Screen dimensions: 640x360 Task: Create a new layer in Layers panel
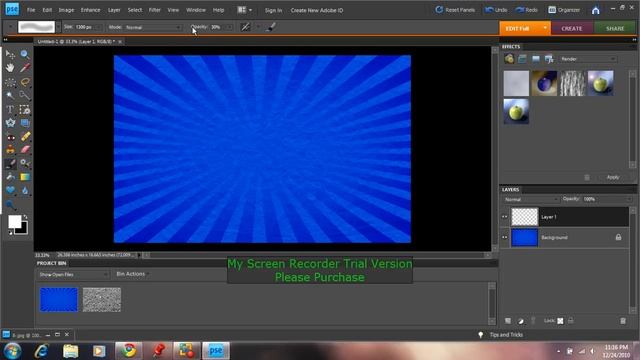click(508, 321)
